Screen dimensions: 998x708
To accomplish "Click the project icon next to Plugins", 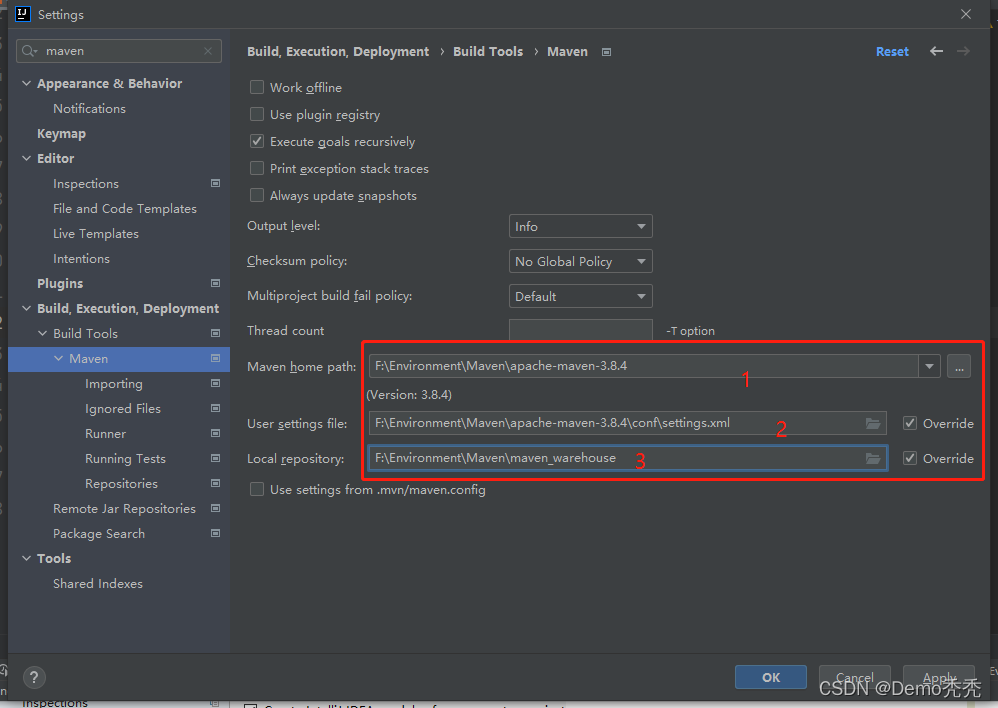I will pos(216,283).
